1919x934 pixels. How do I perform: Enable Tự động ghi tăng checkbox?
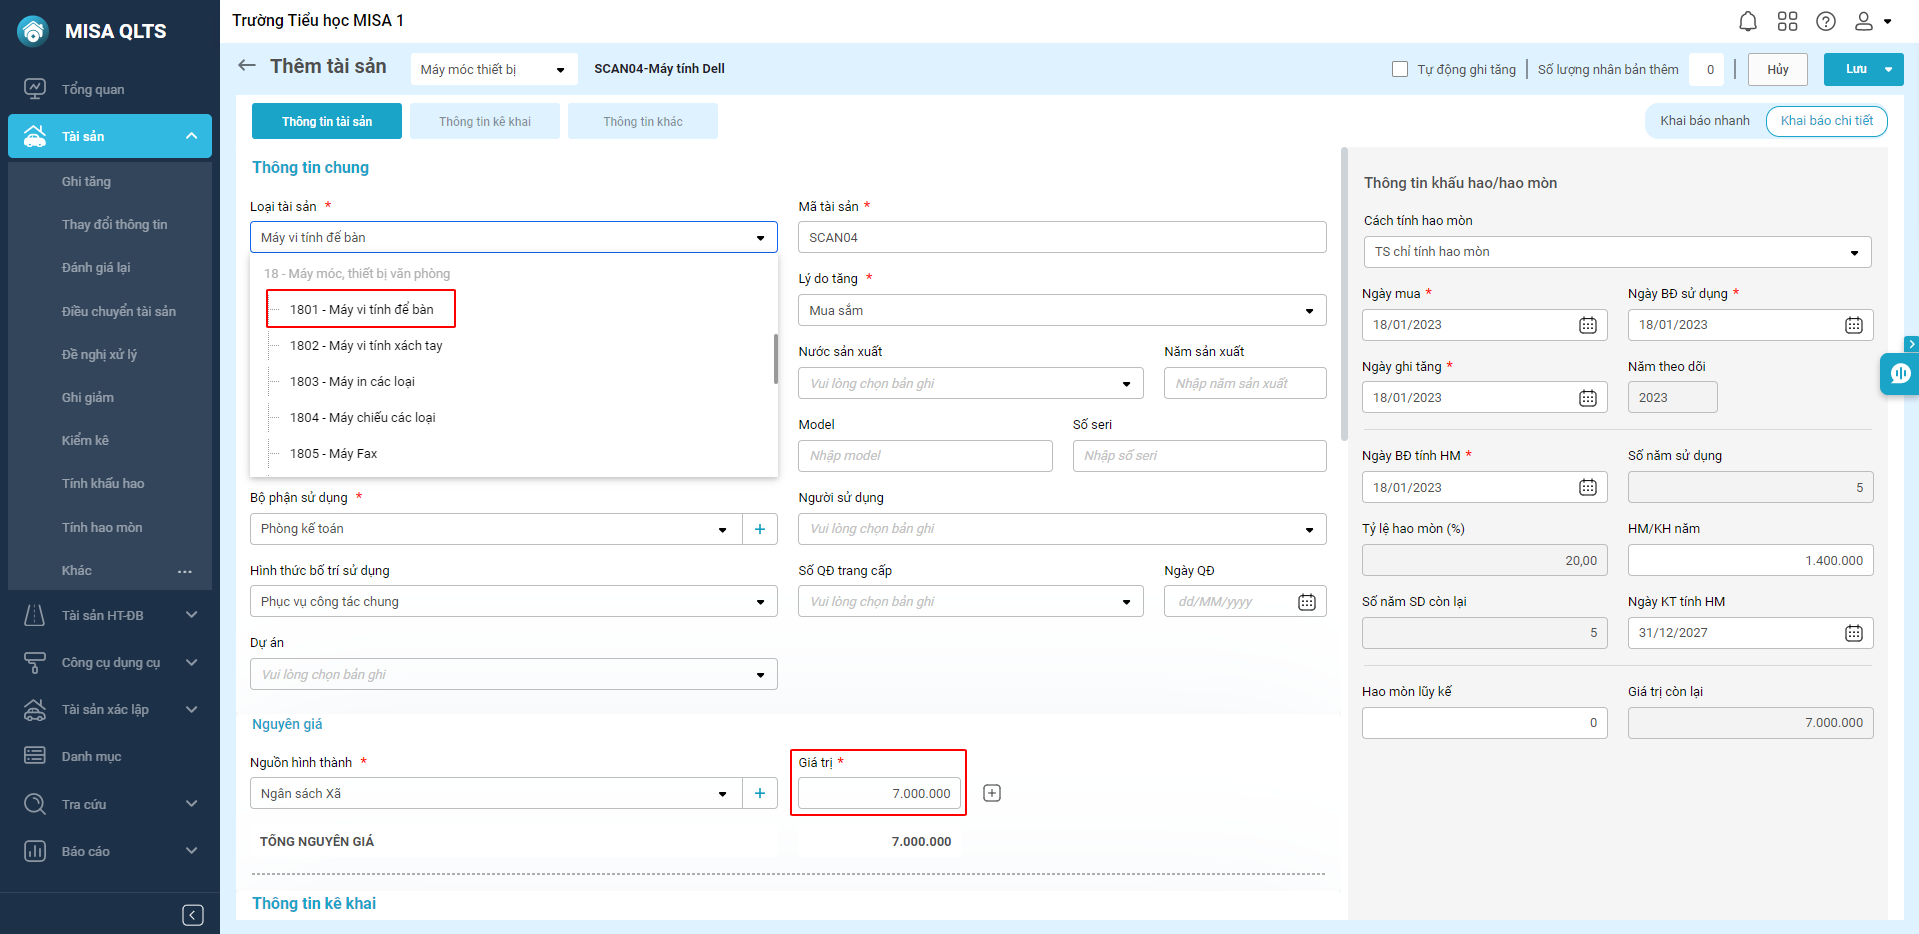pyautogui.click(x=1400, y=69)
